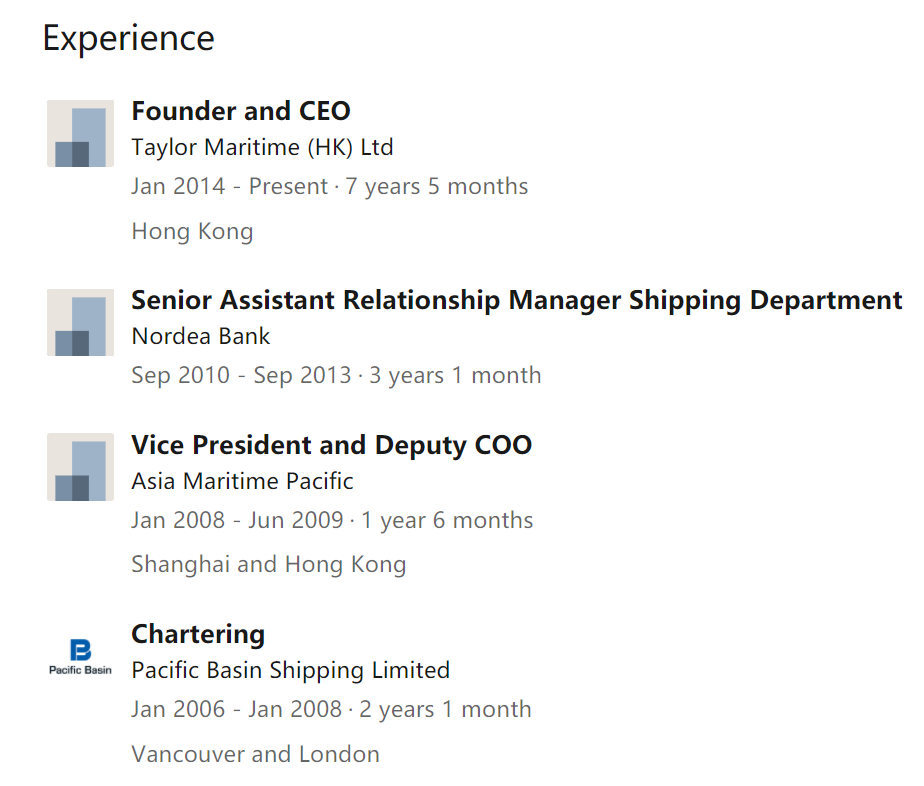Image resolution: width=924 pixels, height=786 pixels.
Task: Open the Pacific Basin company logo
Action: point(80,656)
